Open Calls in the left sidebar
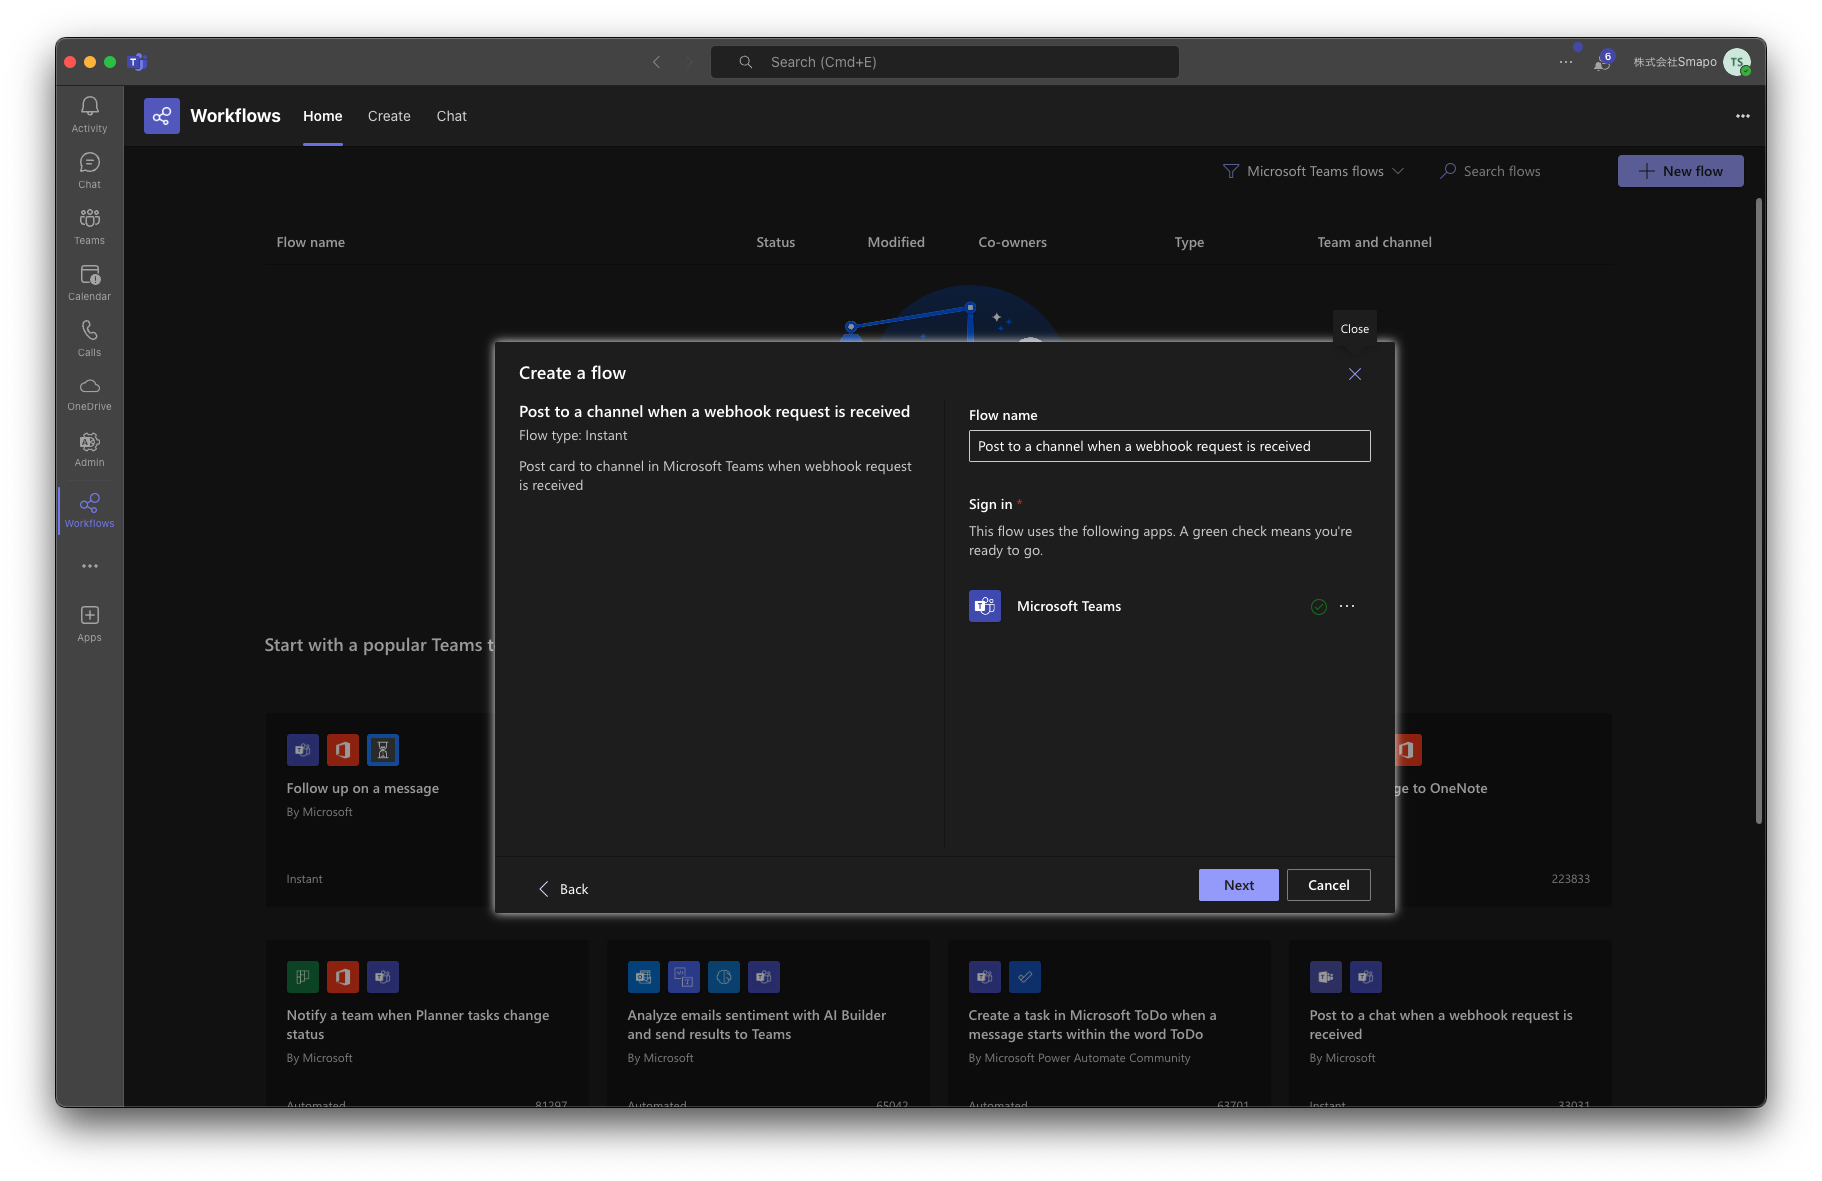1822x1181 pixels. click(89, 338)
